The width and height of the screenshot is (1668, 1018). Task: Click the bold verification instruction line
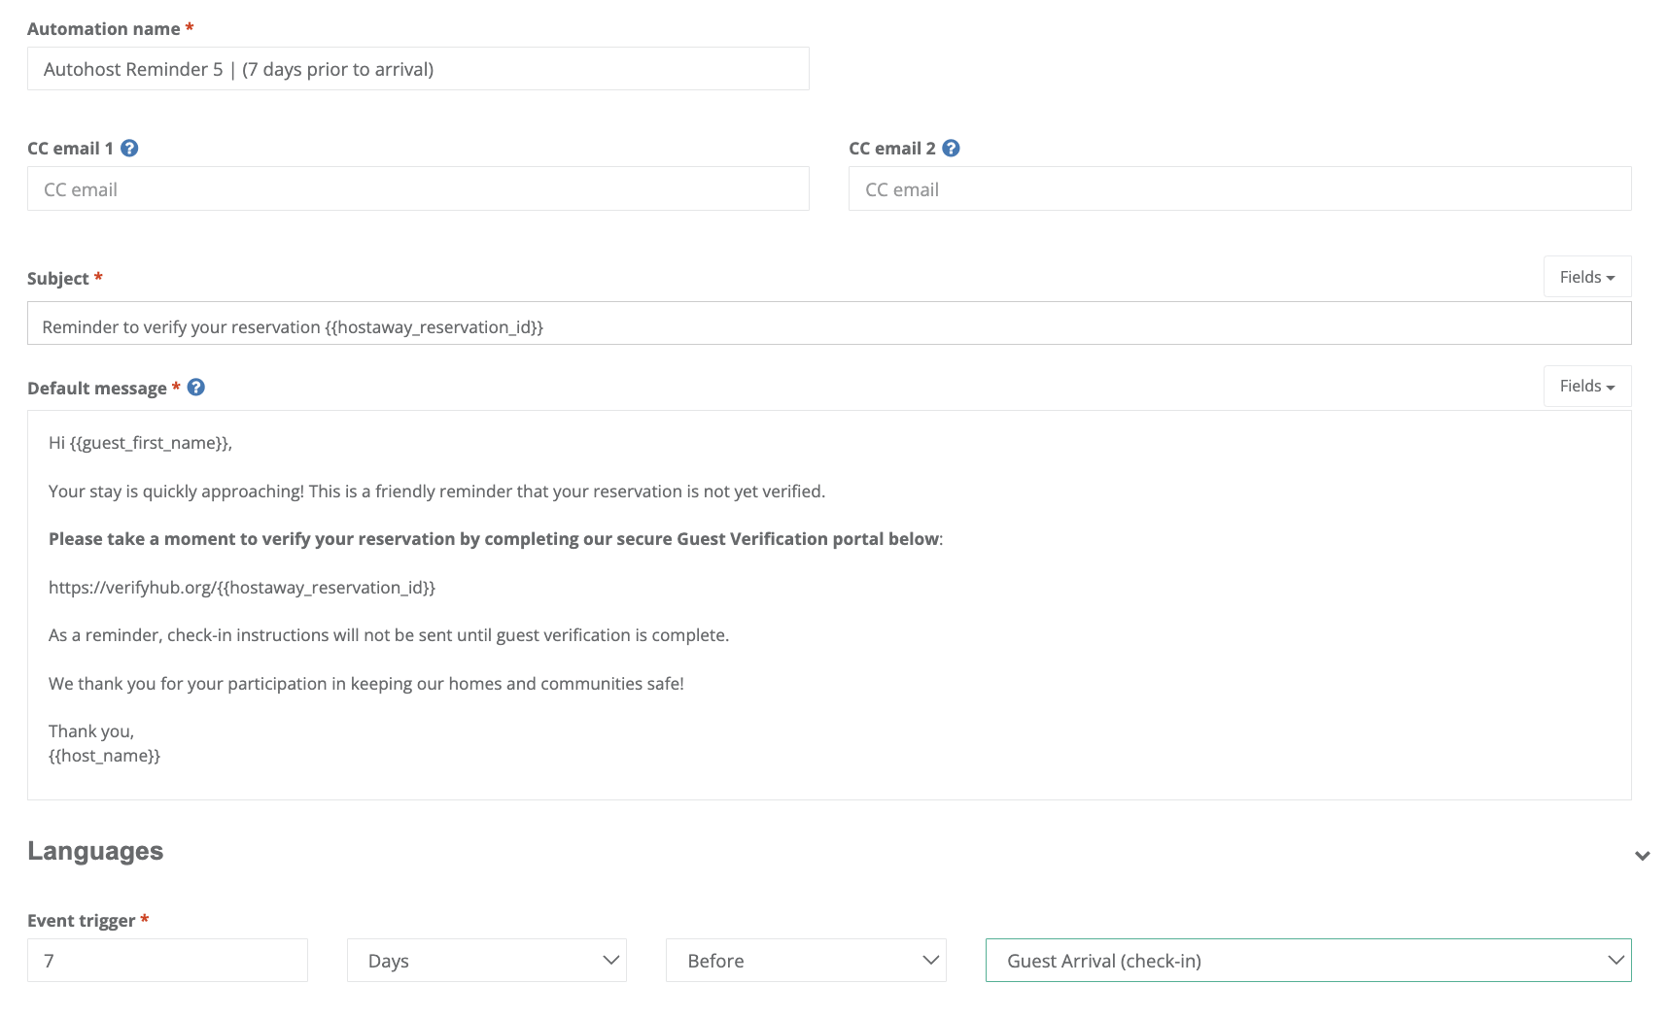click(x=494, y=539)
